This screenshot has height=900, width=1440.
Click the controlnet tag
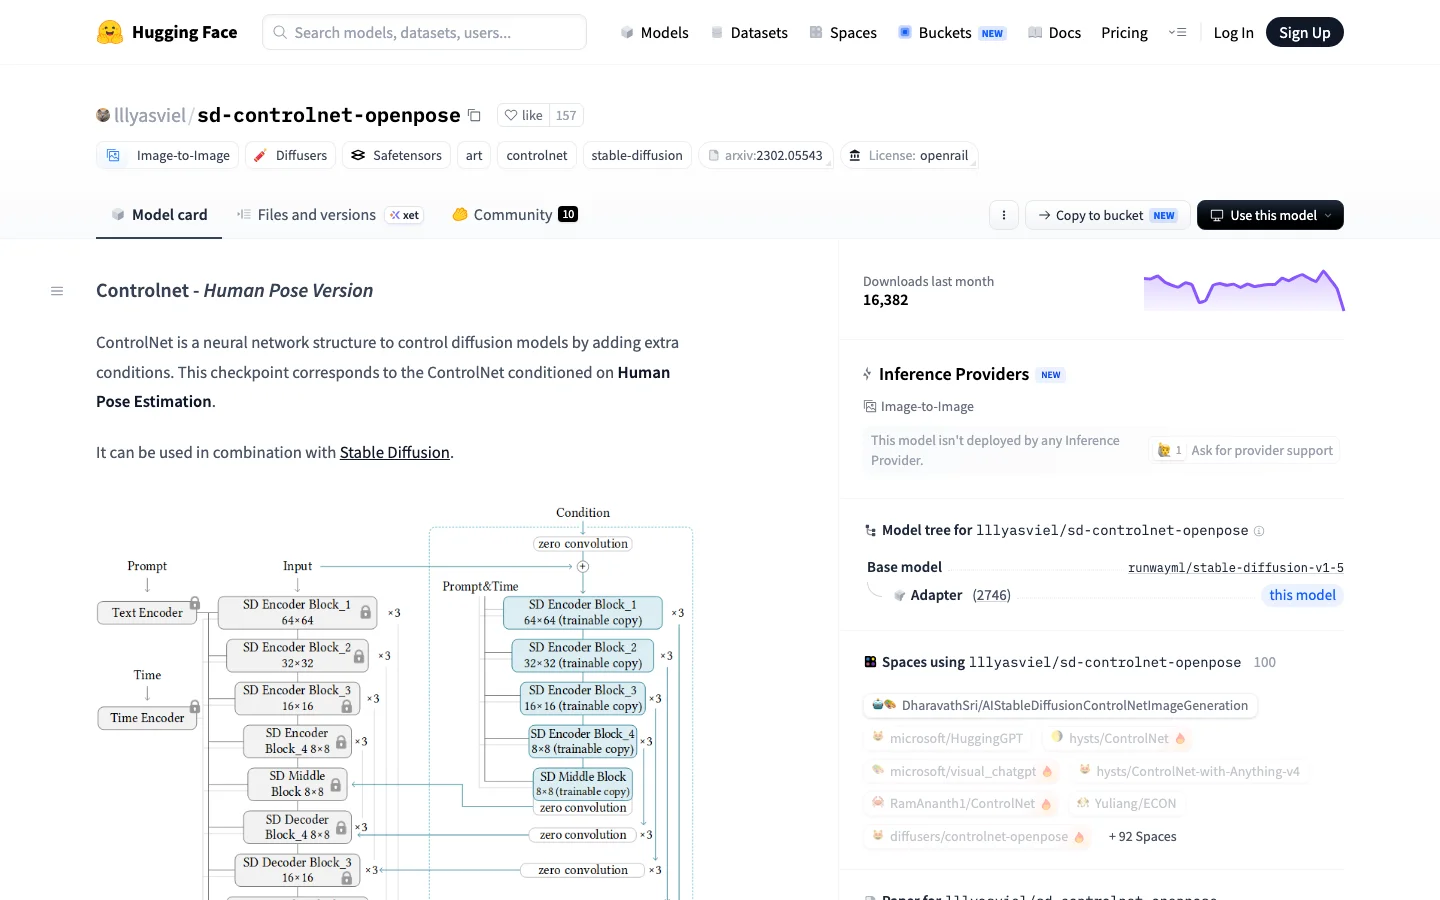tap(537, 155)
